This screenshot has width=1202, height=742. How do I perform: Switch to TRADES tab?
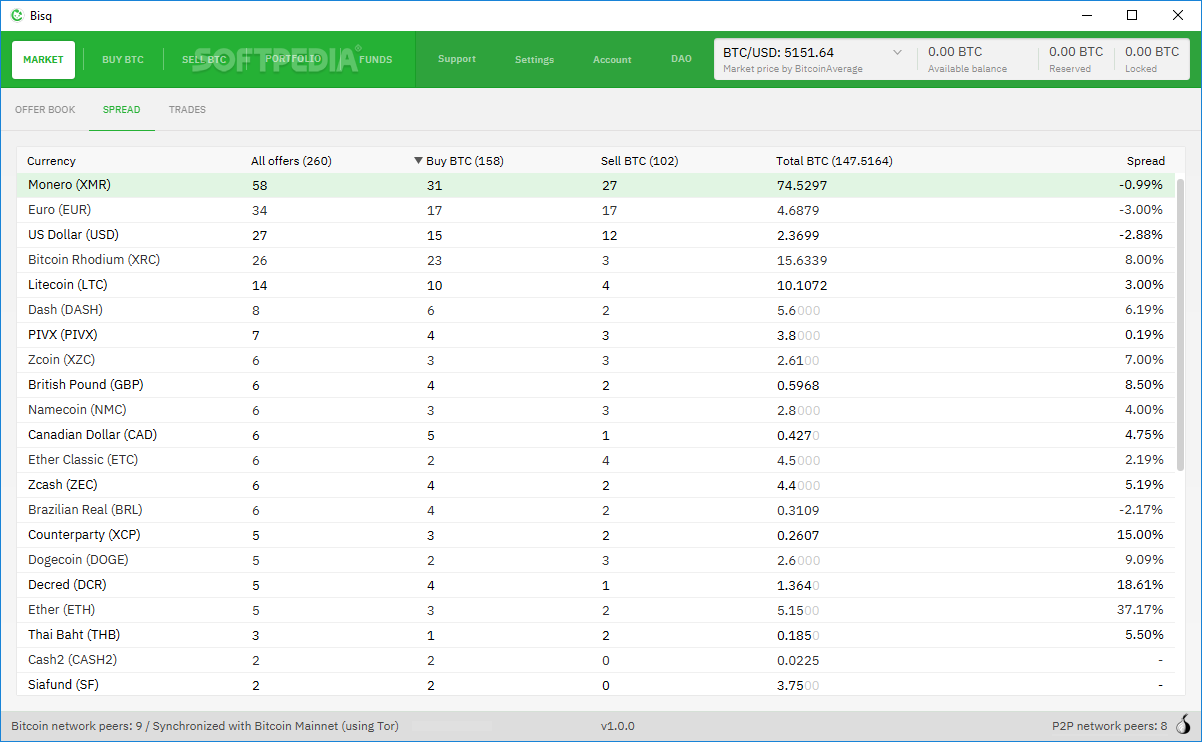(187, 110)
